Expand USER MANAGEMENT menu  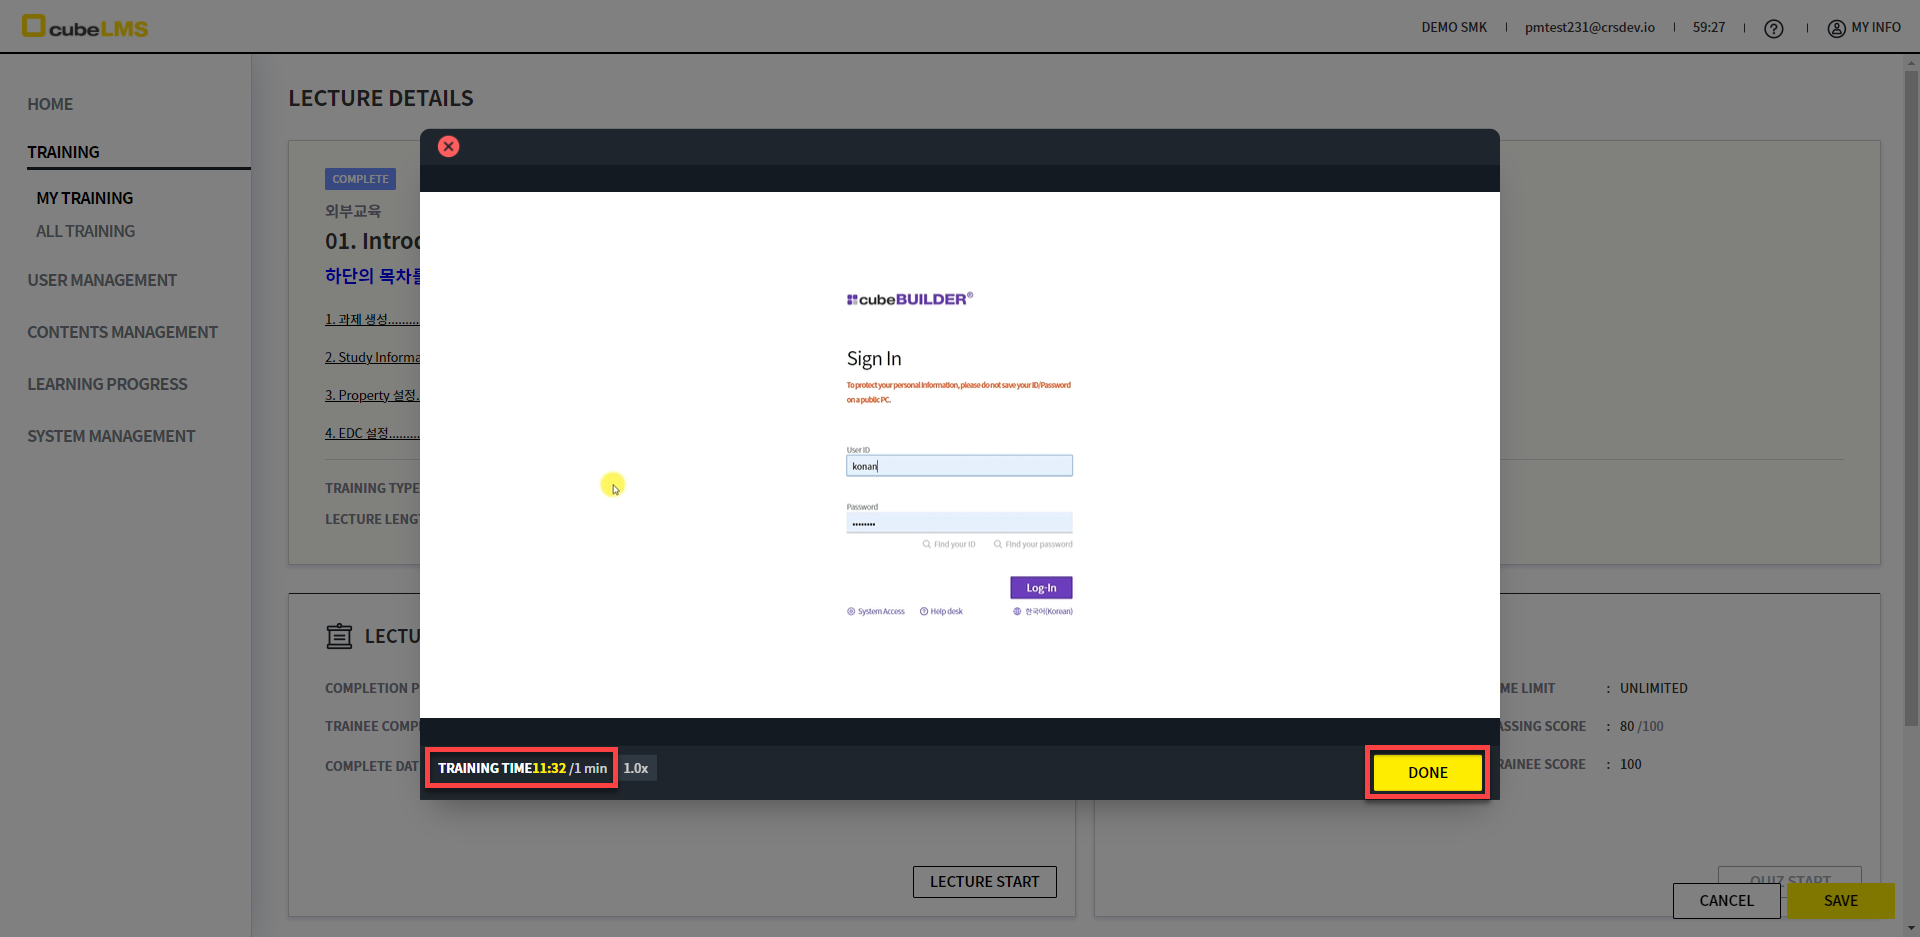(x=102, y=280)
